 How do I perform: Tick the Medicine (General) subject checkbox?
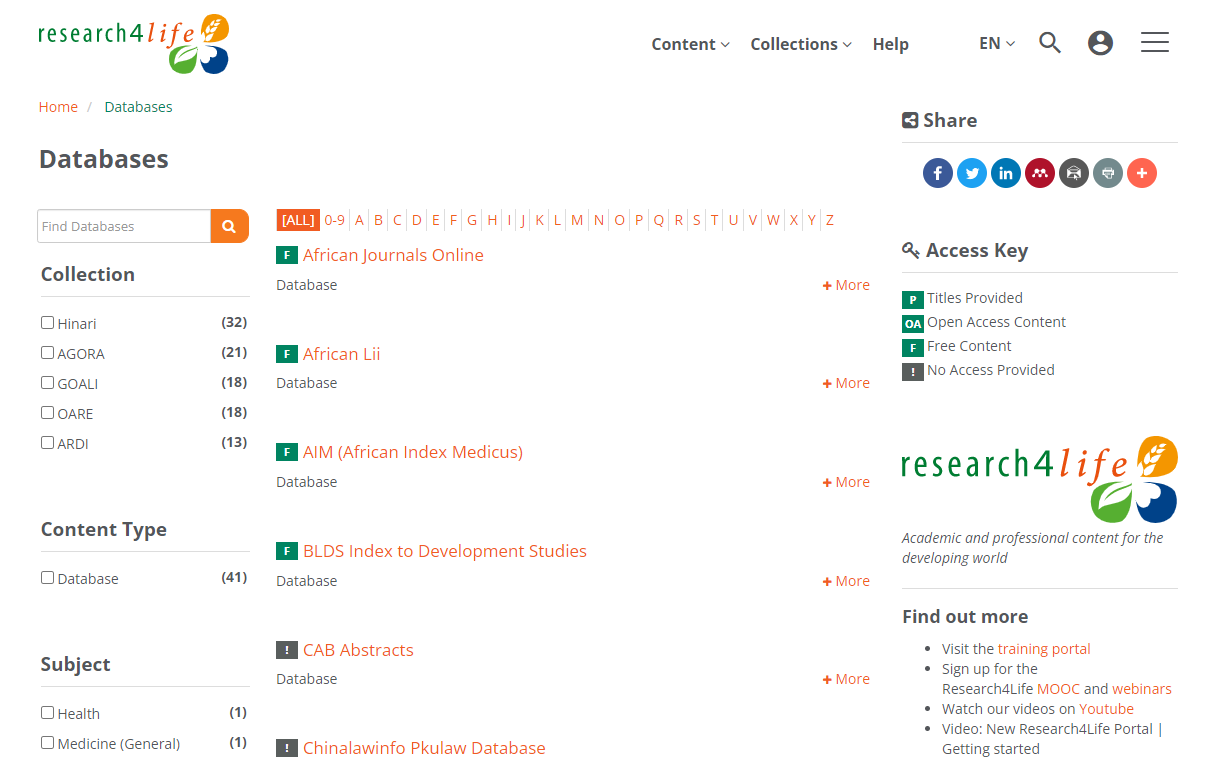click(47, 742)
